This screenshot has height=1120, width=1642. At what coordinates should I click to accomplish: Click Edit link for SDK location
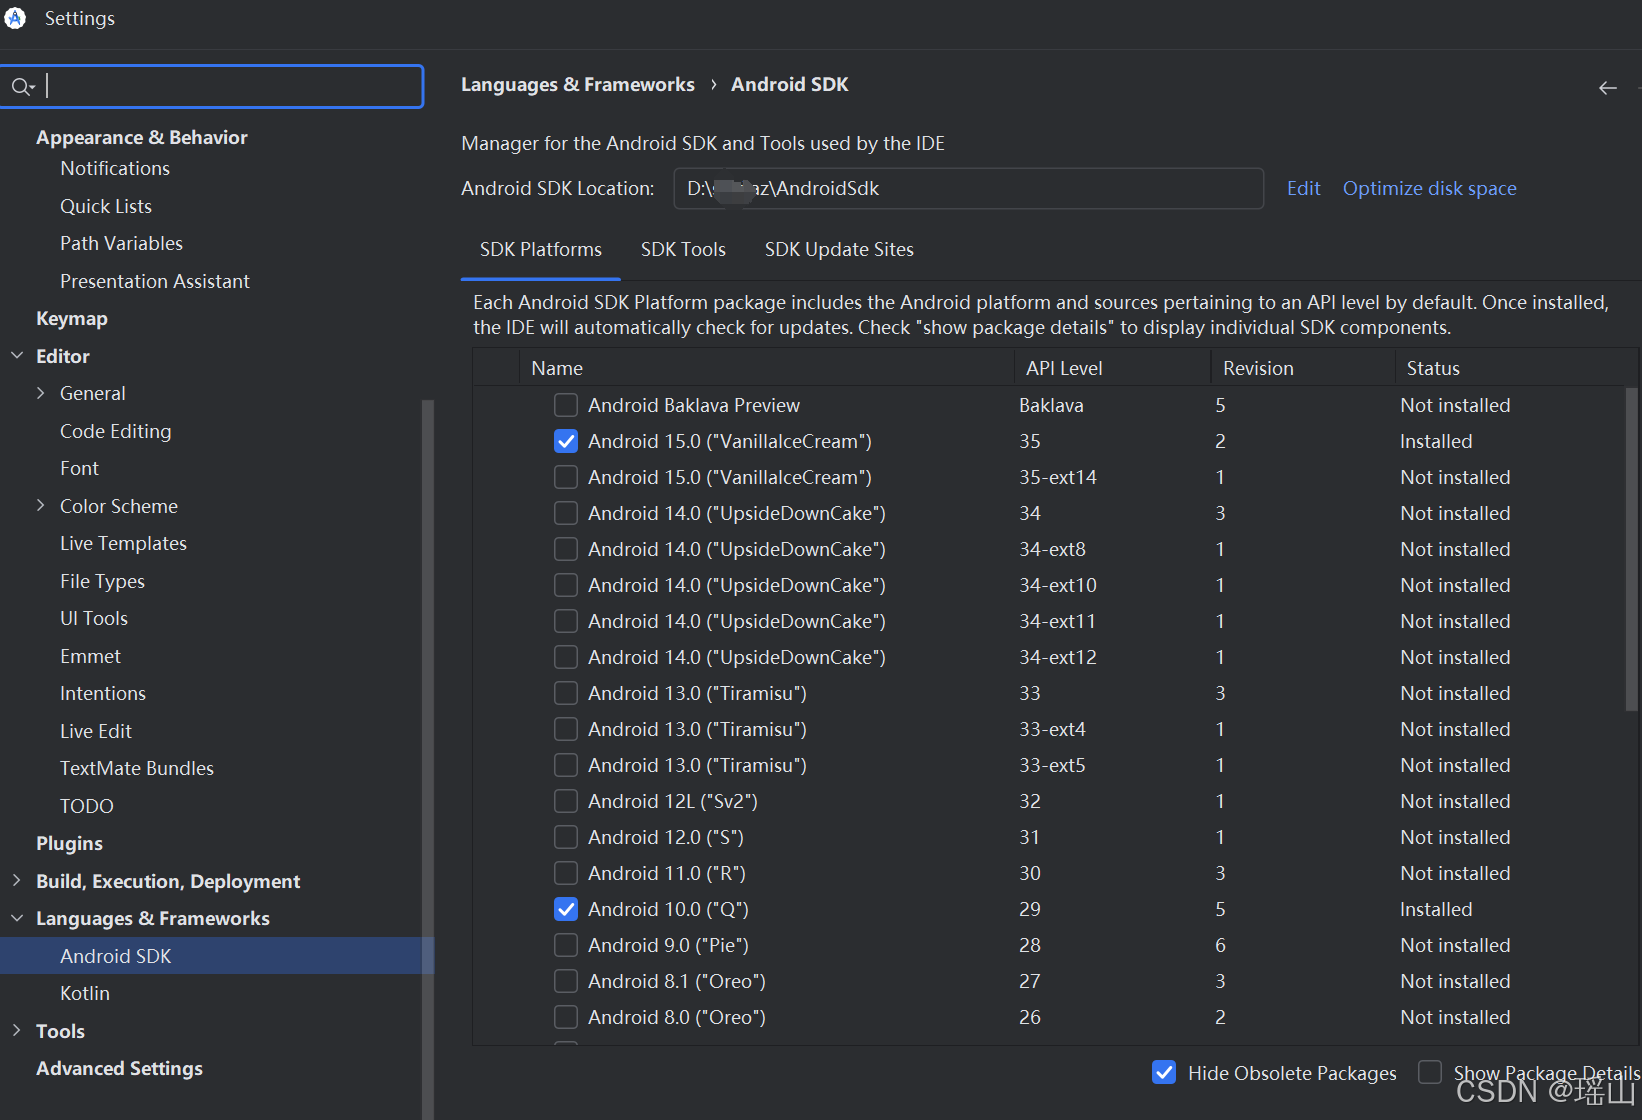(1303, 188)
